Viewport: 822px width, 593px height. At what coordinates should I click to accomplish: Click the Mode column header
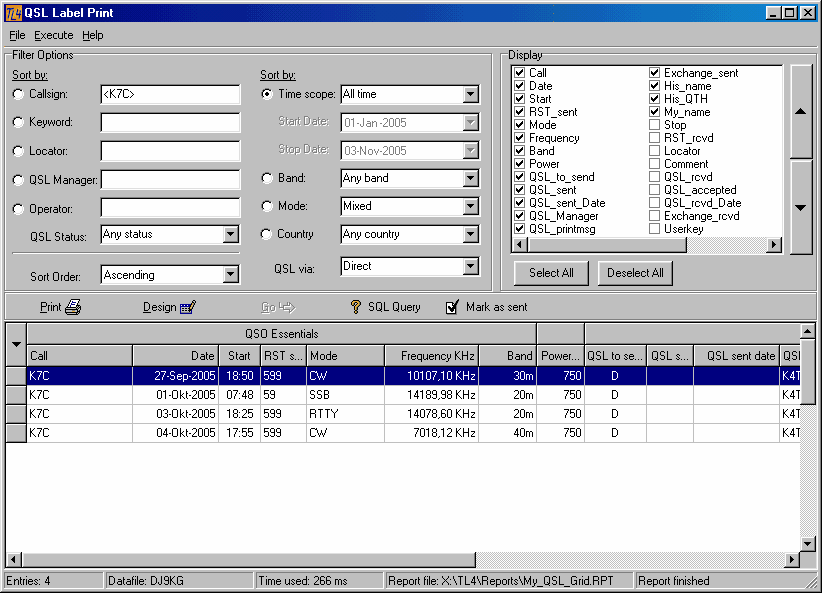tap(346, 356)
